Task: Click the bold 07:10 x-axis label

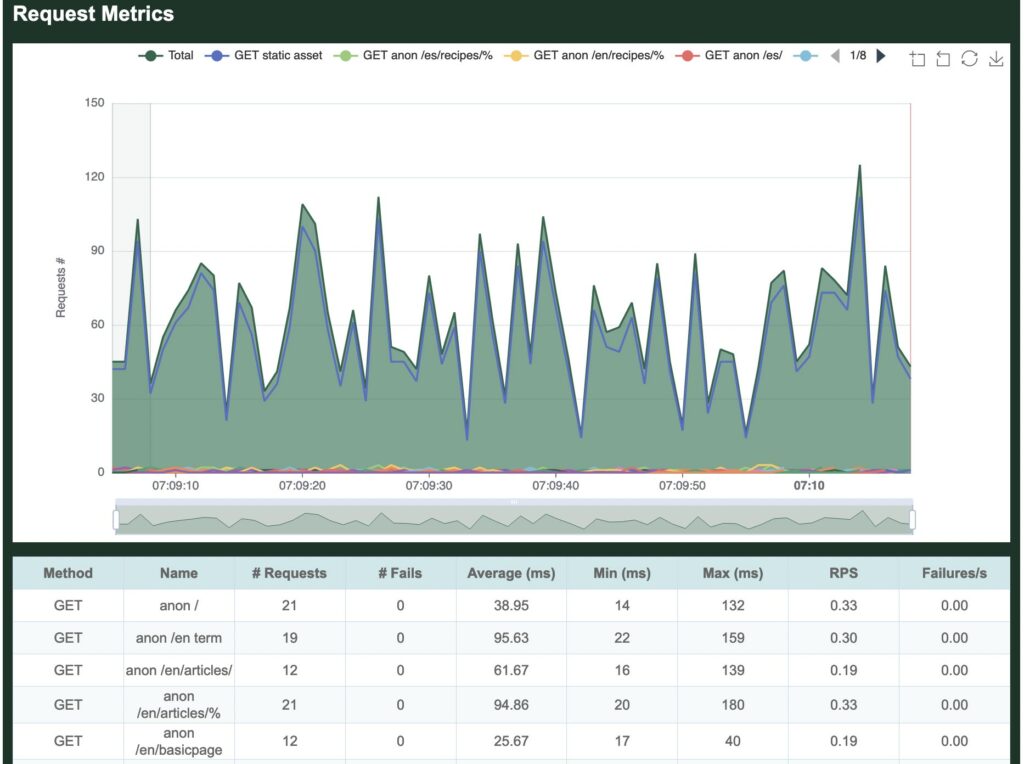Action: click(809, 486)
